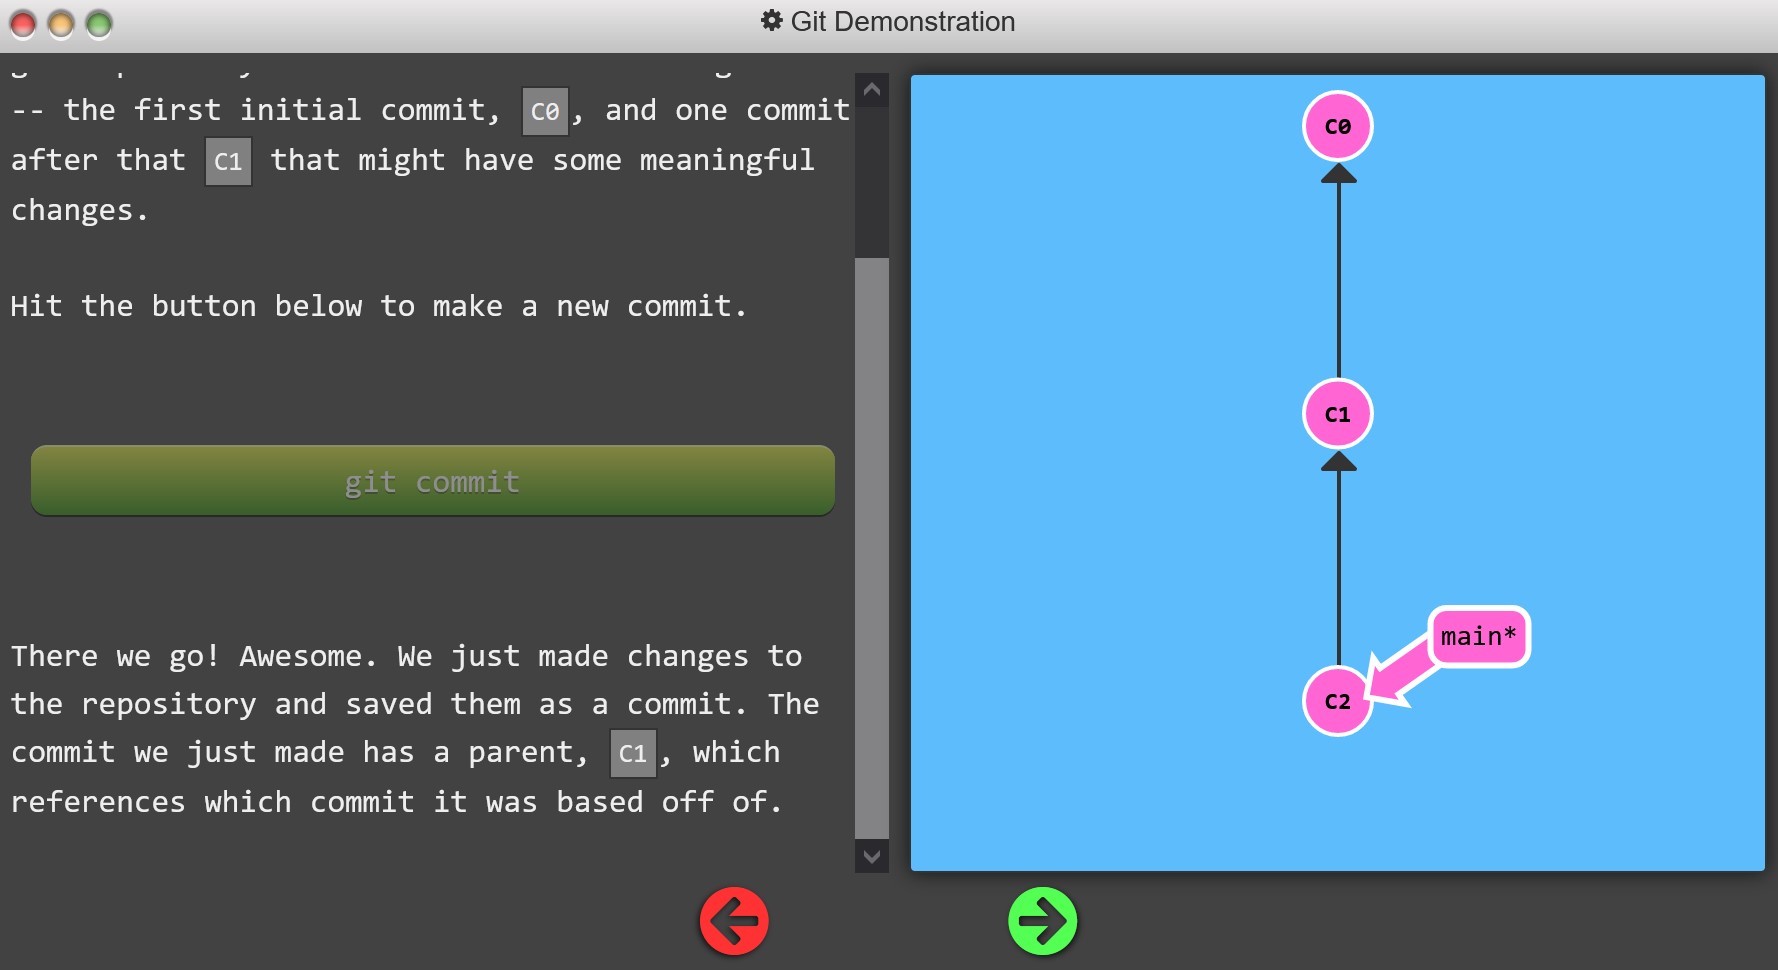This screenshot has height=970, width=1778.
Task: Maximize window with the green title button
Action: (99, 24)
